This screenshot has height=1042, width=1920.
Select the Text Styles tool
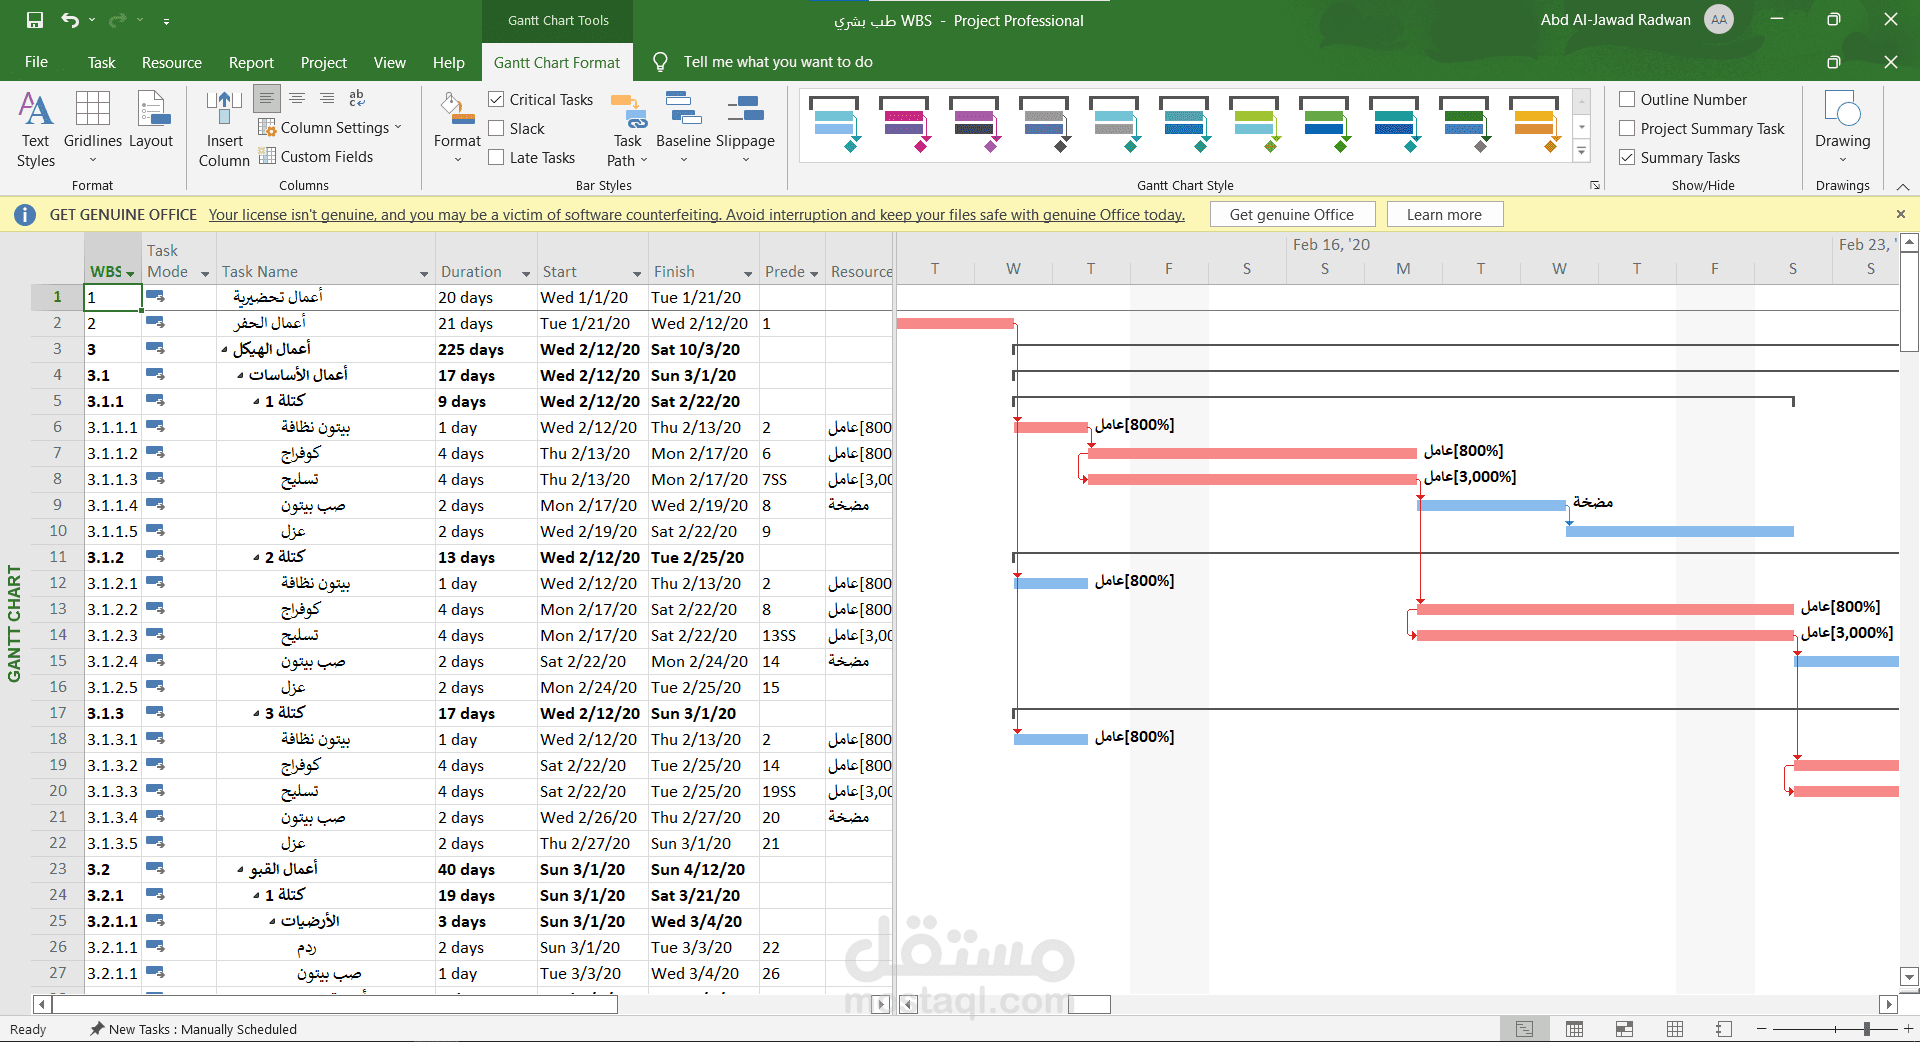click(35, 127)
